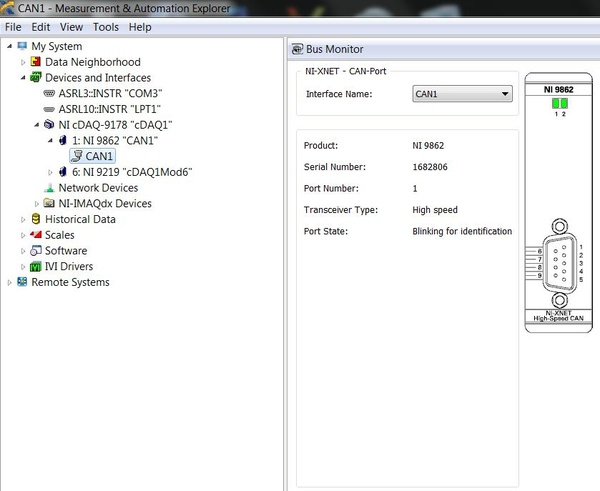Click the Devices and Interfaces icon
The image size is (600, 491).
(36, 77)
